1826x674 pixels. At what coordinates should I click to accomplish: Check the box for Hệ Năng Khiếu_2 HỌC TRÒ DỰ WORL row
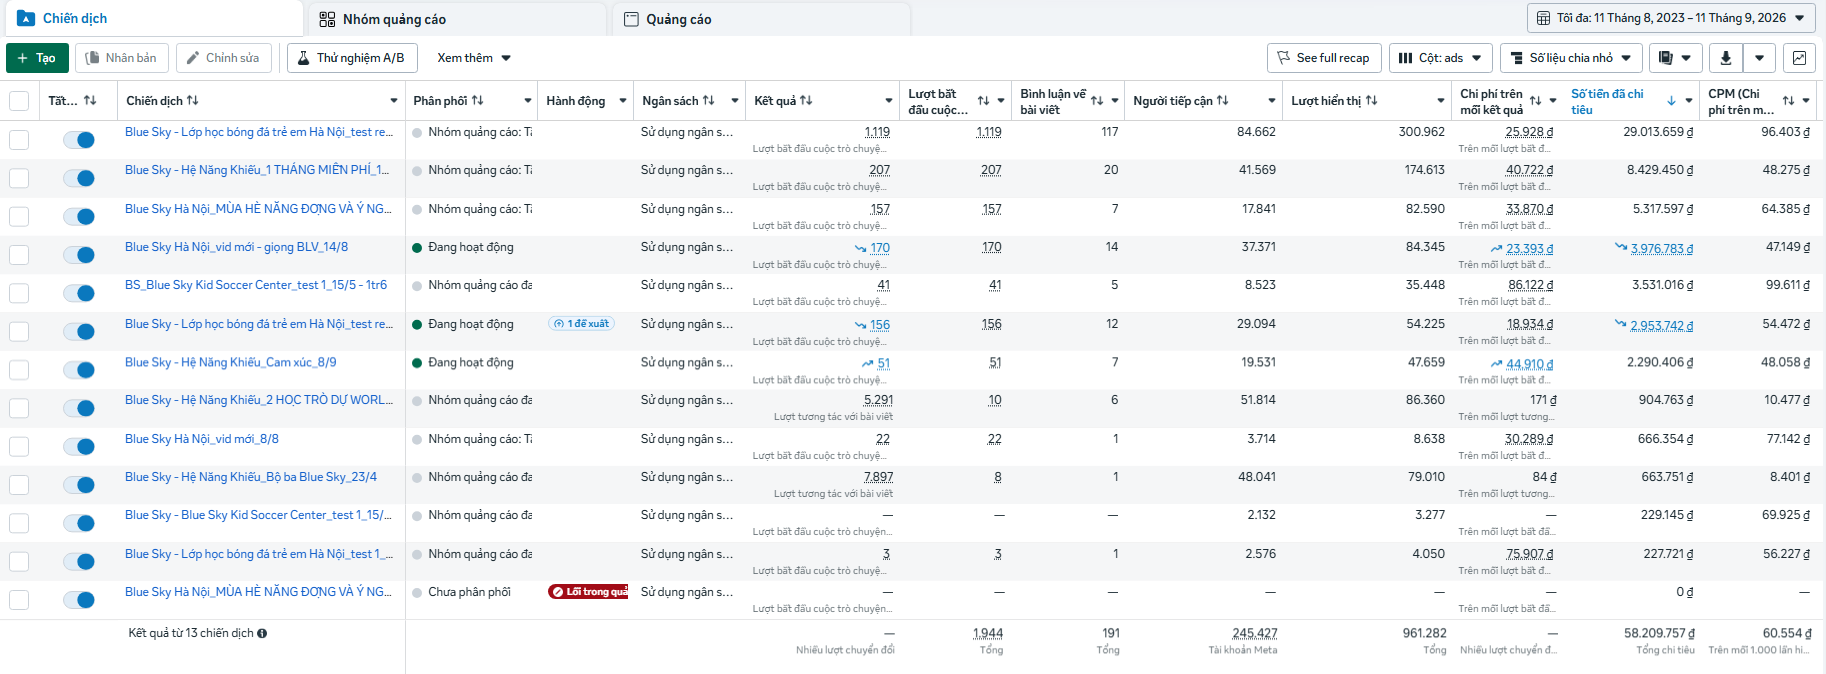[19, 408]
